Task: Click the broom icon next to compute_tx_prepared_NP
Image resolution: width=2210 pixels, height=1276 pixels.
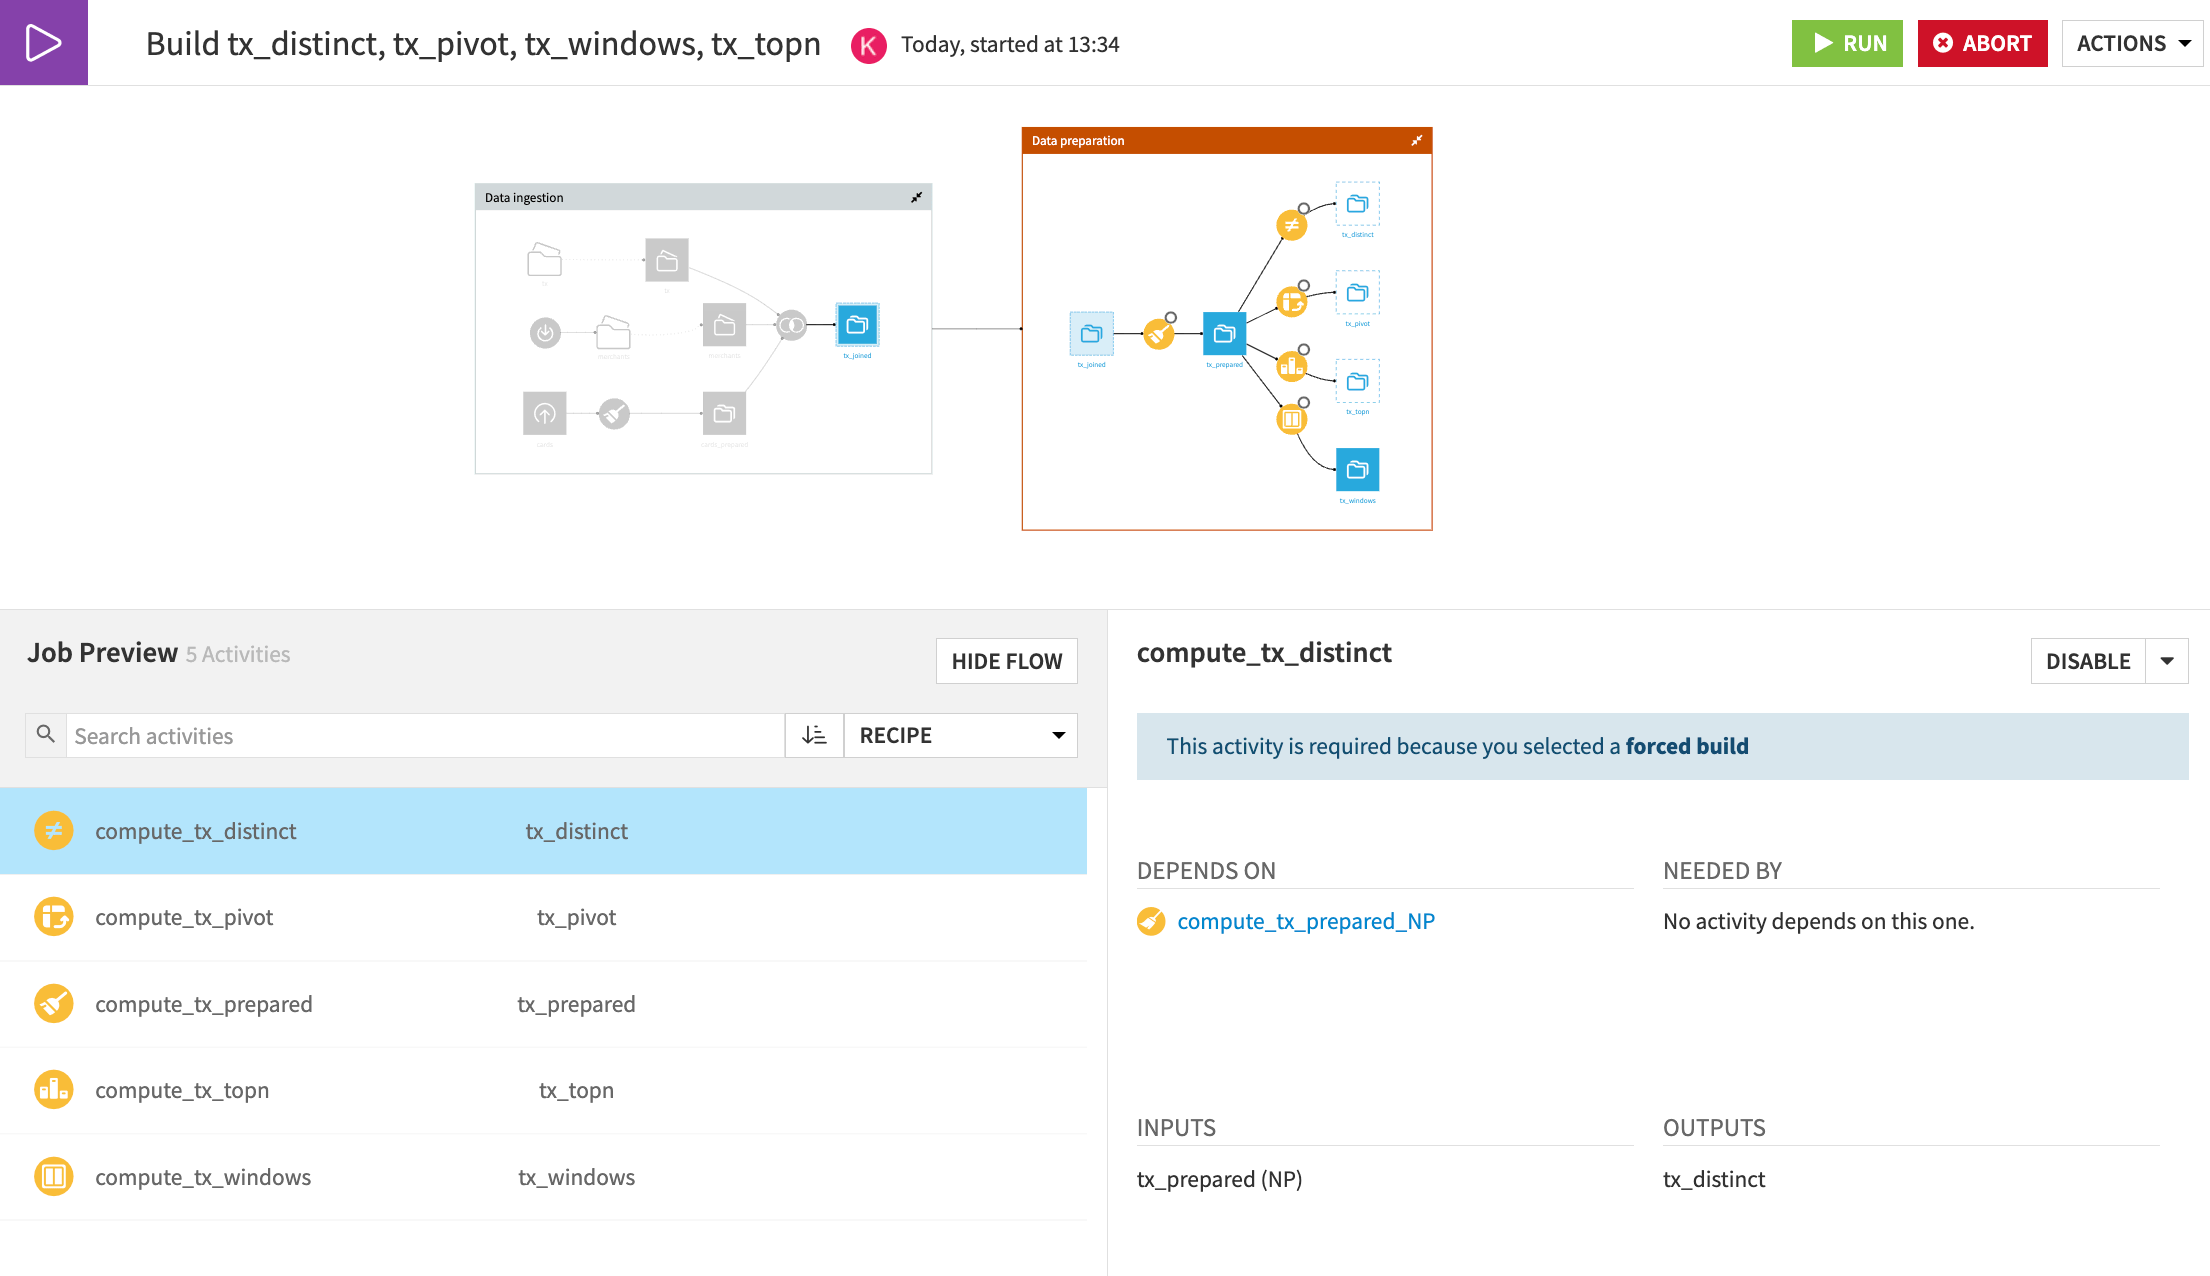Action: click(x=1151, y=921)
